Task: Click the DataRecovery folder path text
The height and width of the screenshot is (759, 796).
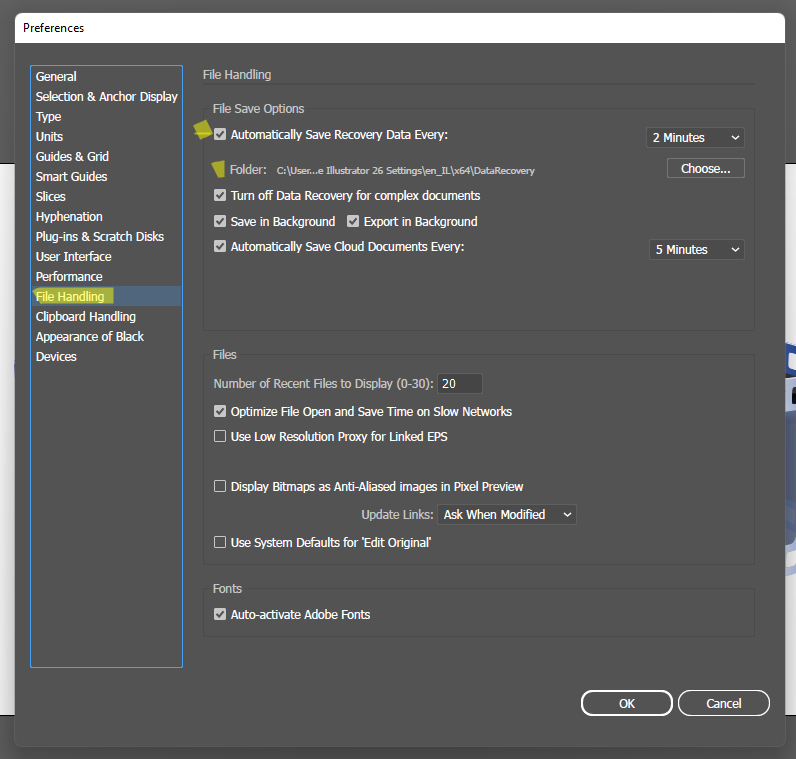Action: 405,171
